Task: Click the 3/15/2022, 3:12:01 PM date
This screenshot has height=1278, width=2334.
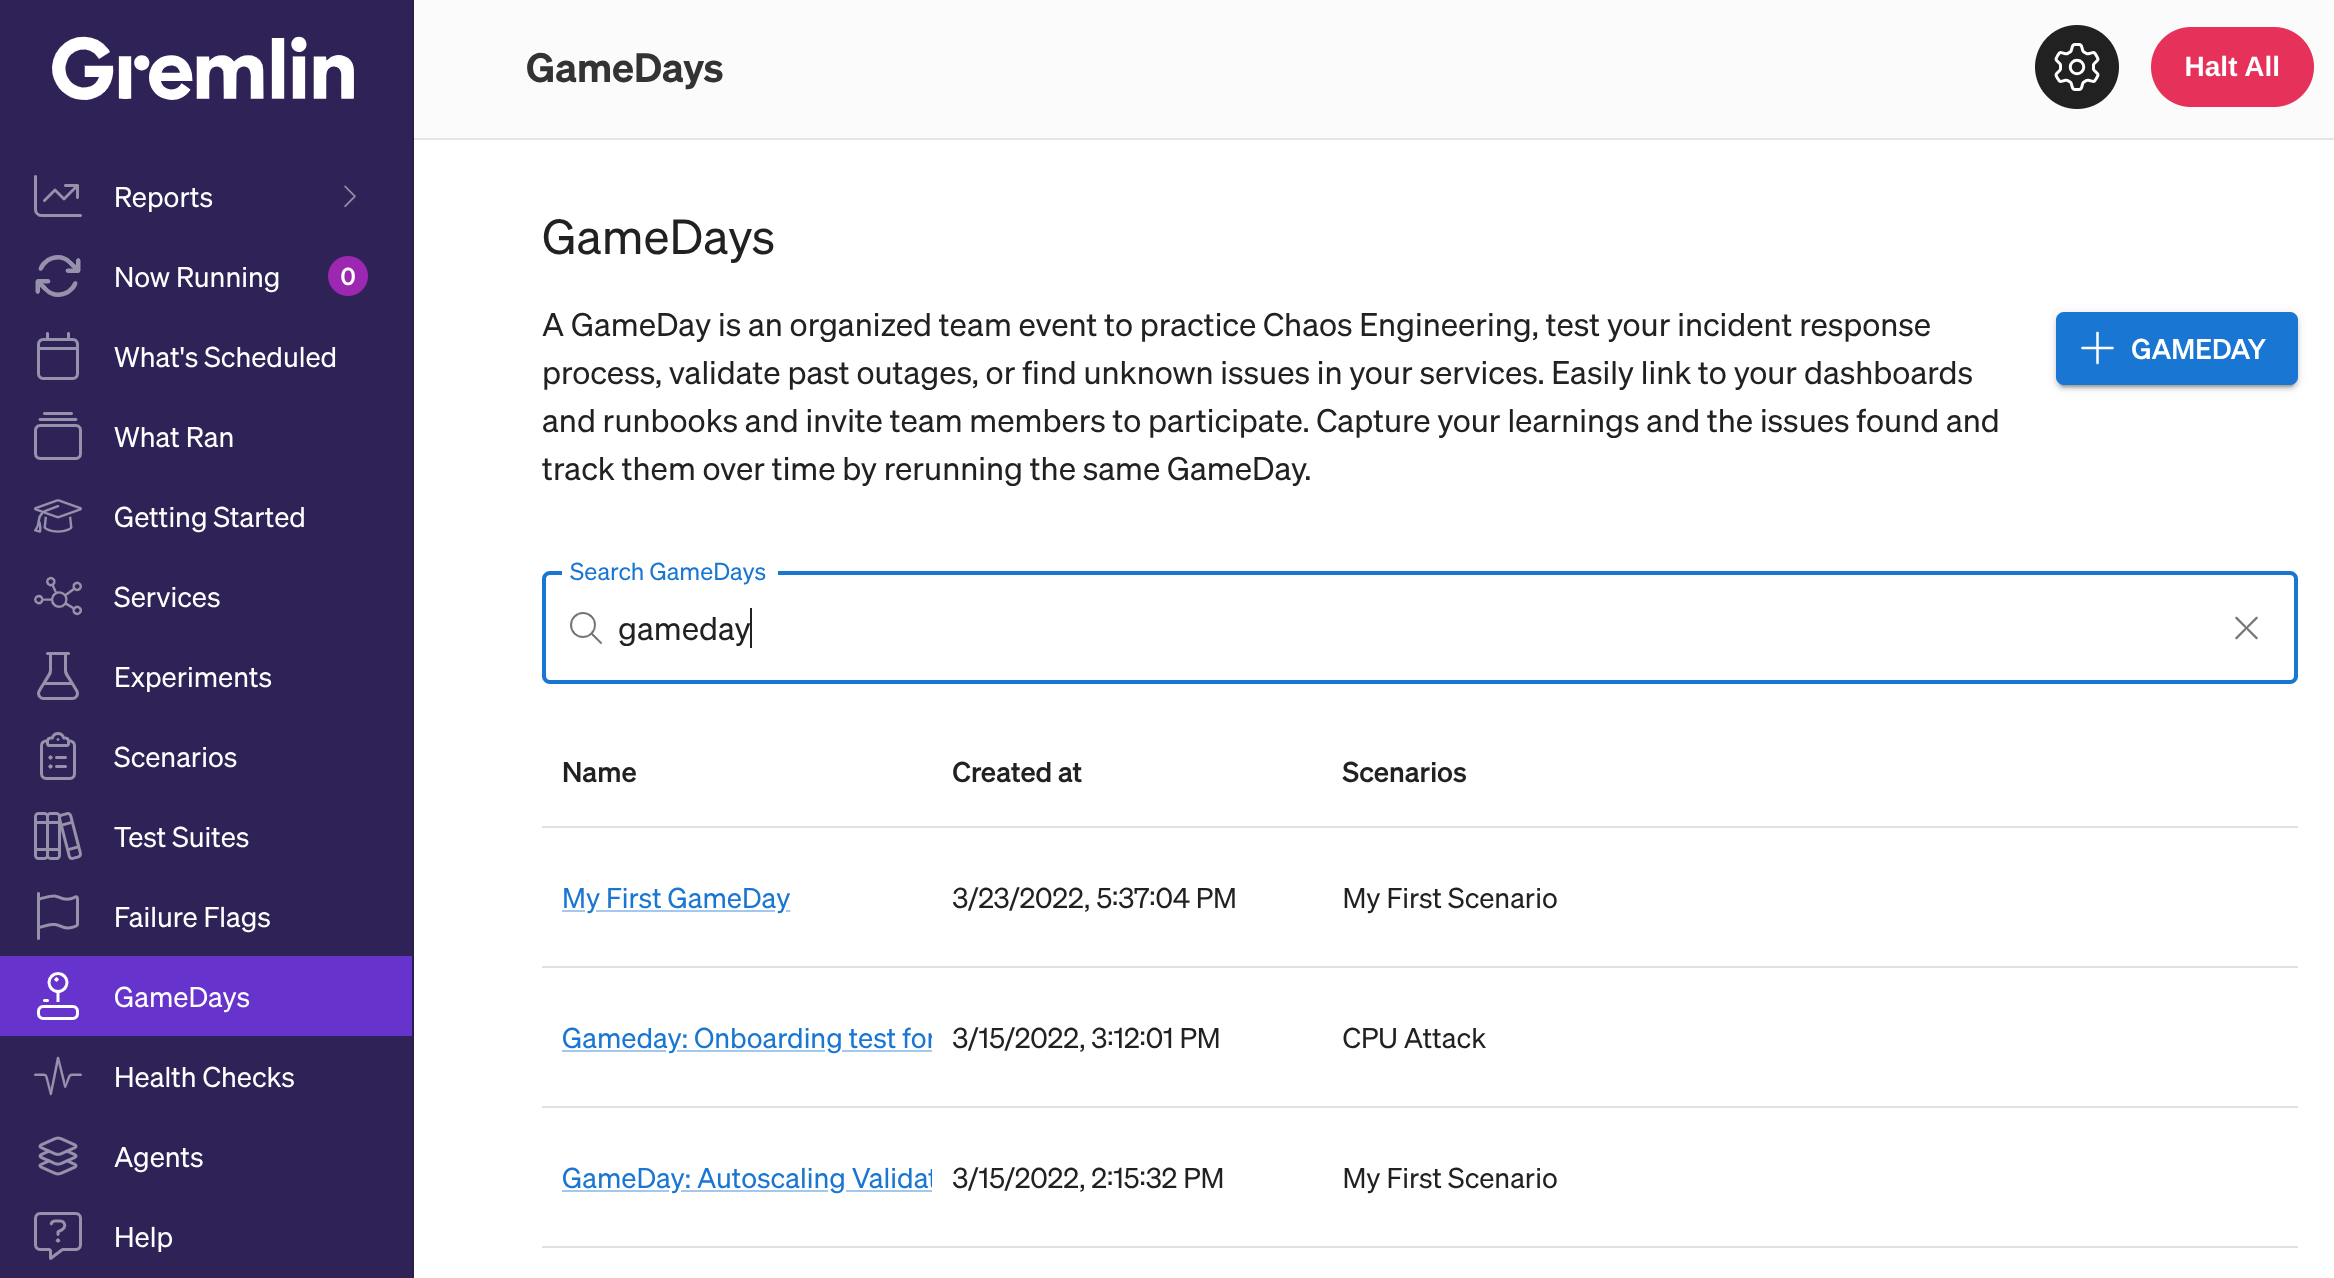Action: [1086, 1038]
